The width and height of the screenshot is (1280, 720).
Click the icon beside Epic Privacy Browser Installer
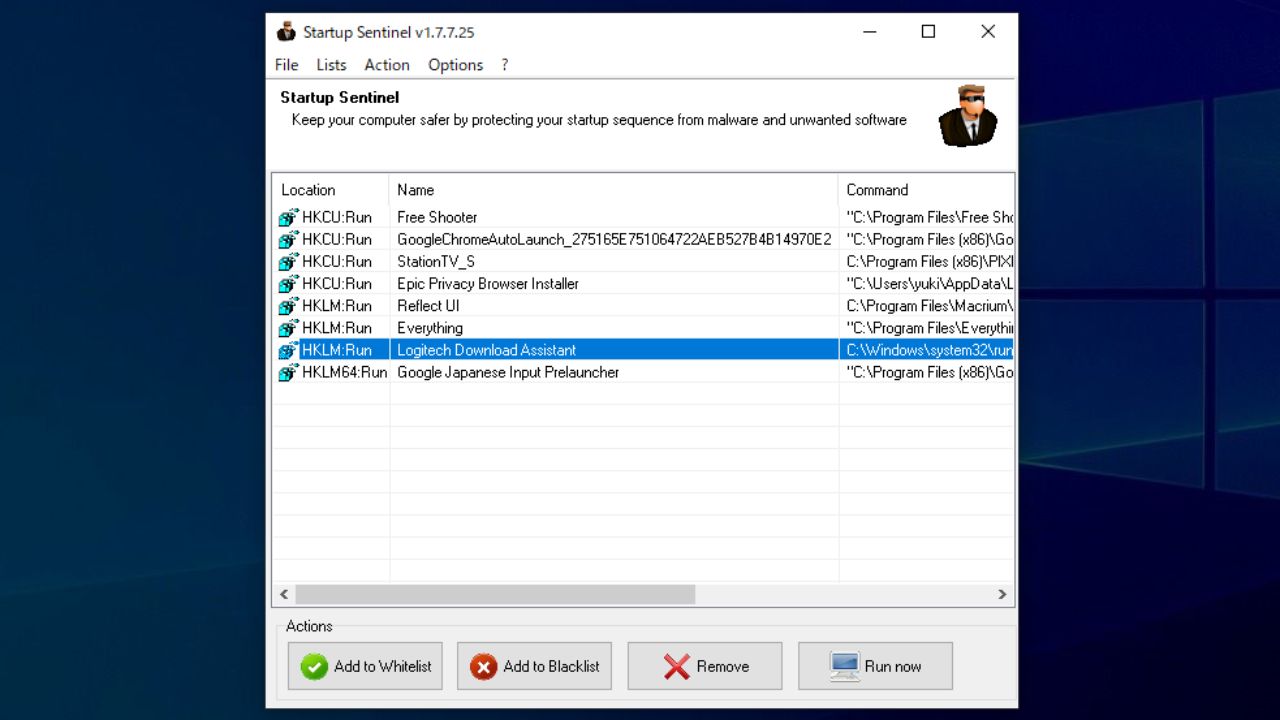[288, 283]
